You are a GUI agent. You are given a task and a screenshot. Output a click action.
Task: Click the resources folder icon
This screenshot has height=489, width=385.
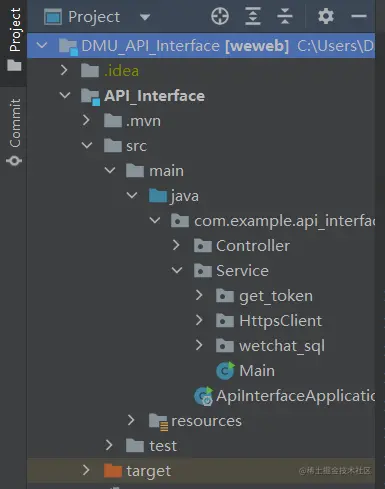[158, 421]
